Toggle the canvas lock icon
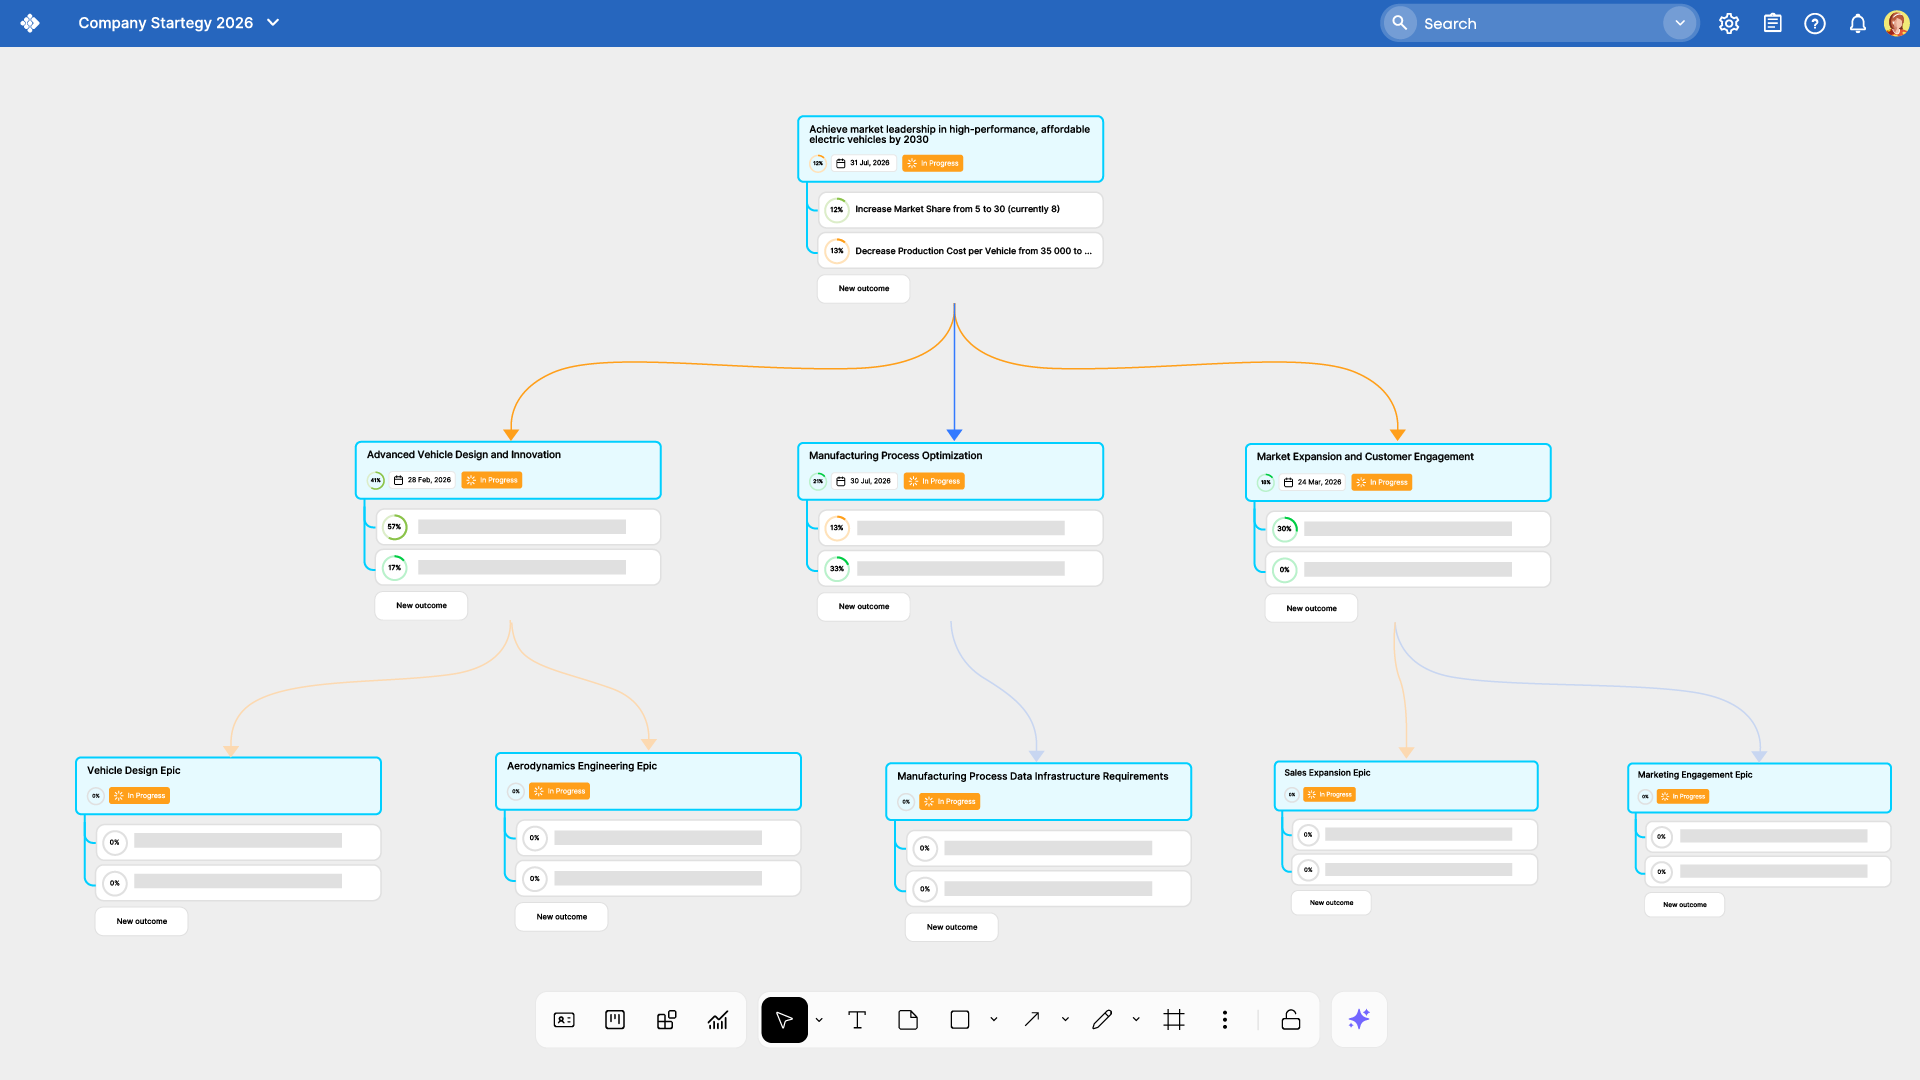This screenshot has width=1920, height=1080. click(x=1291, y=1020)
